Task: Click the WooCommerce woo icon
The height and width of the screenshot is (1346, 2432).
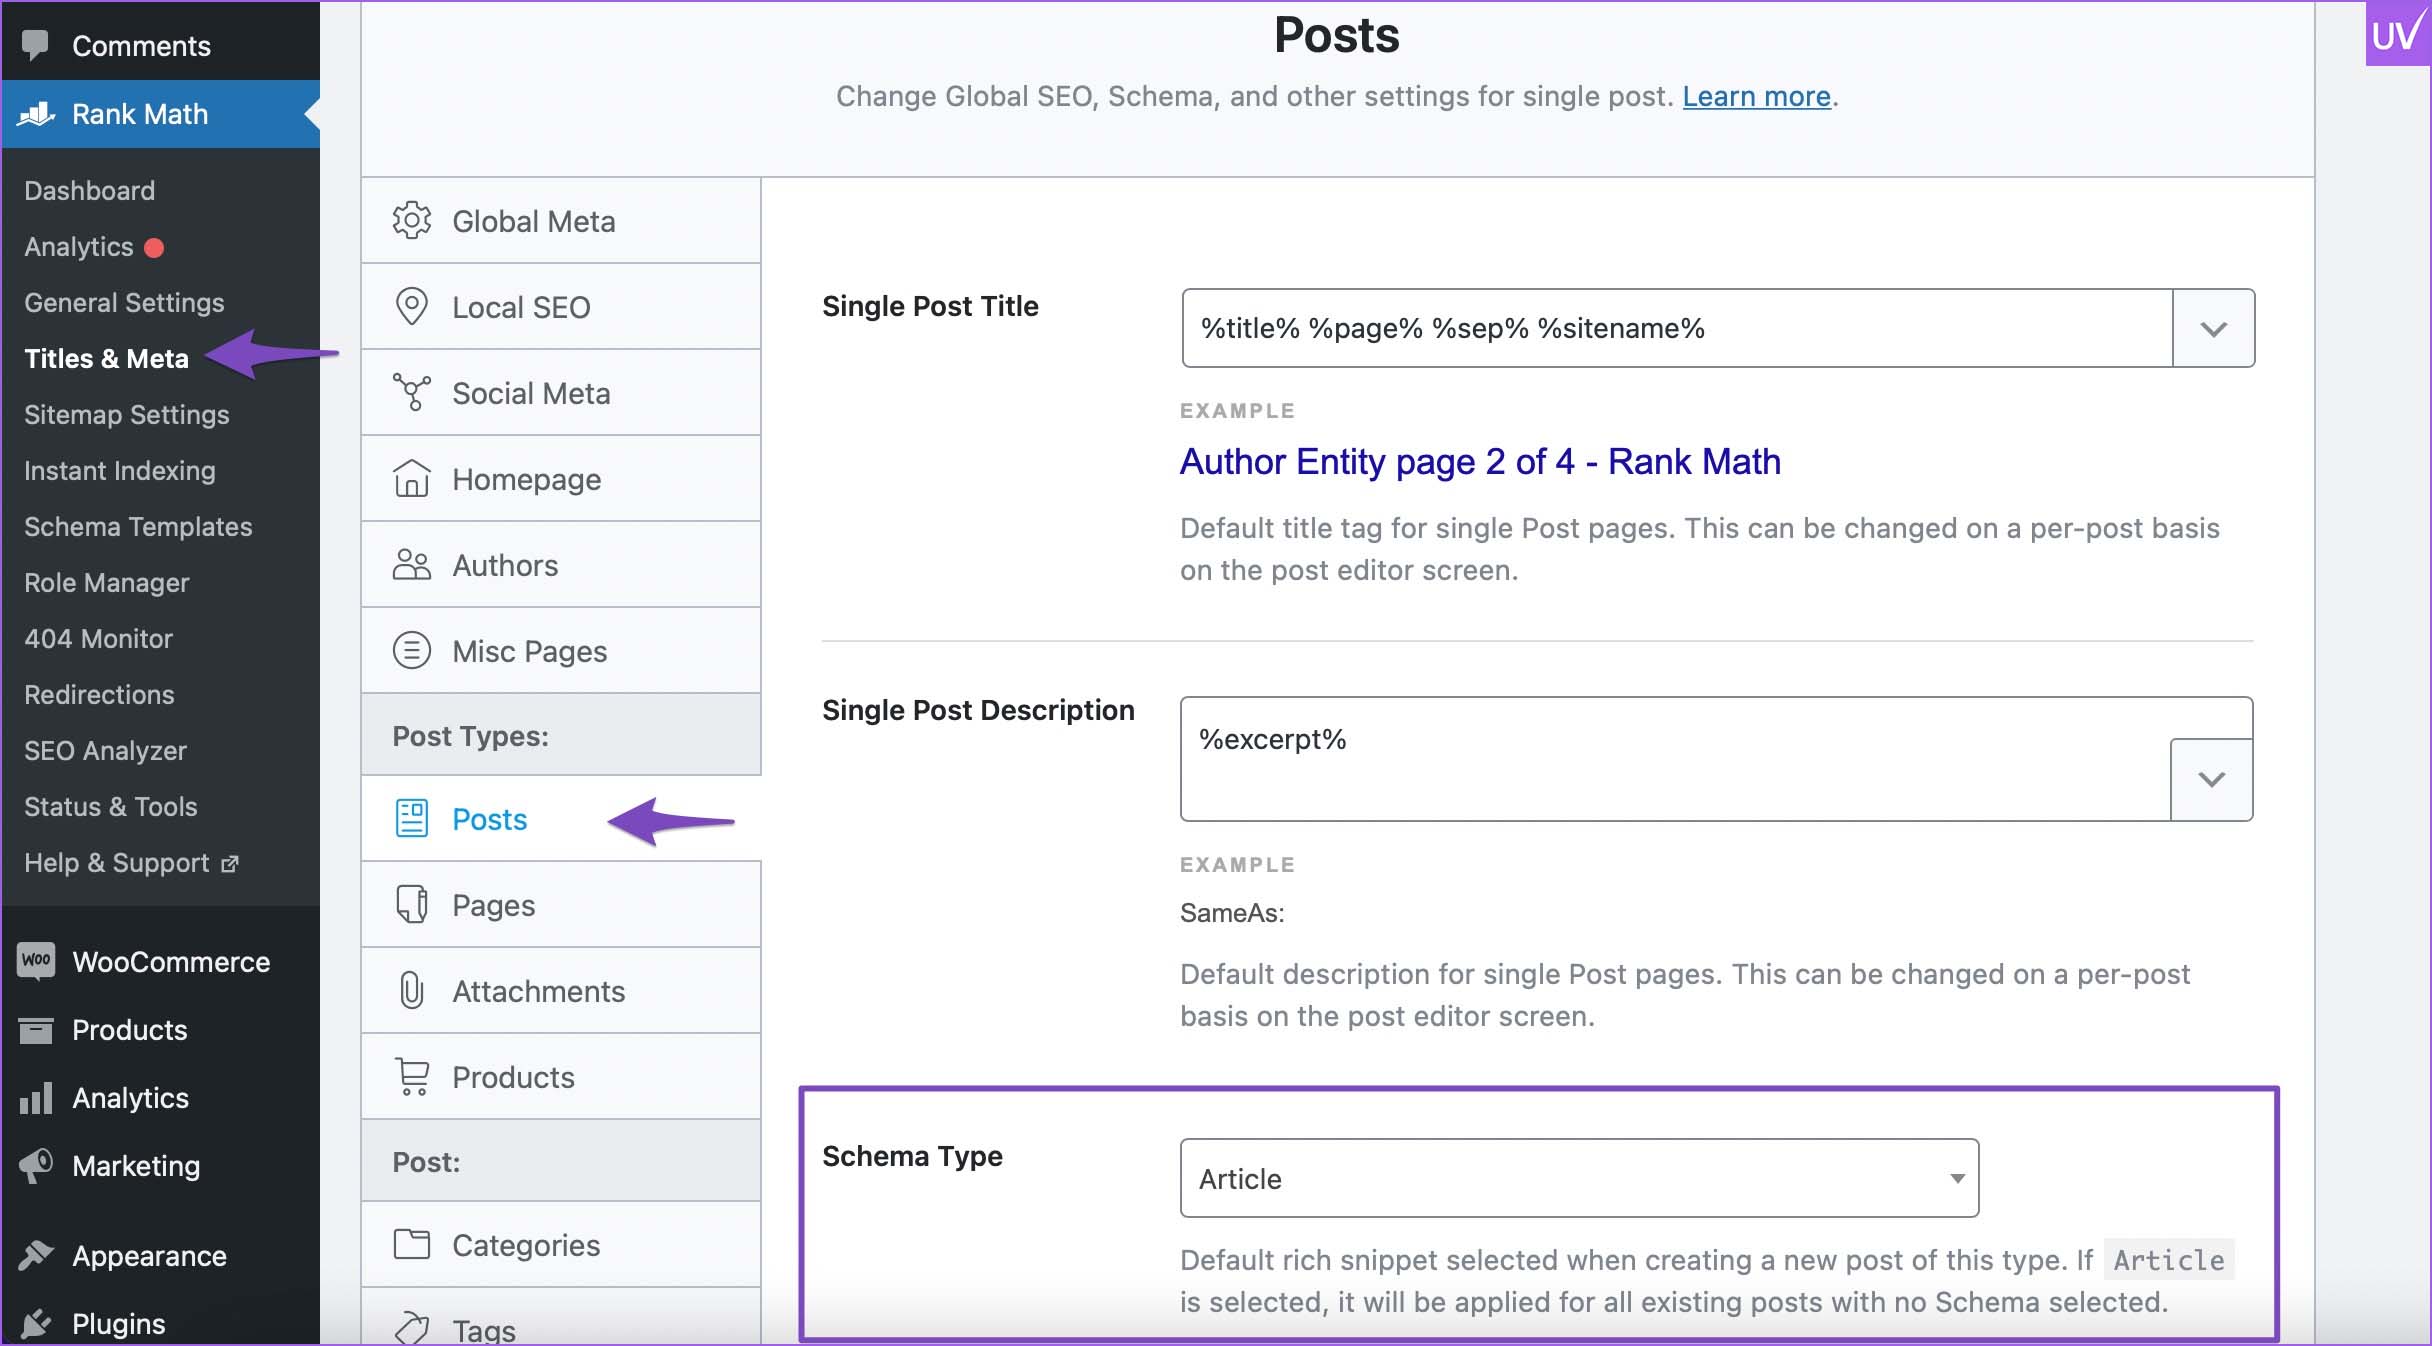Action: tap(36, 961)
